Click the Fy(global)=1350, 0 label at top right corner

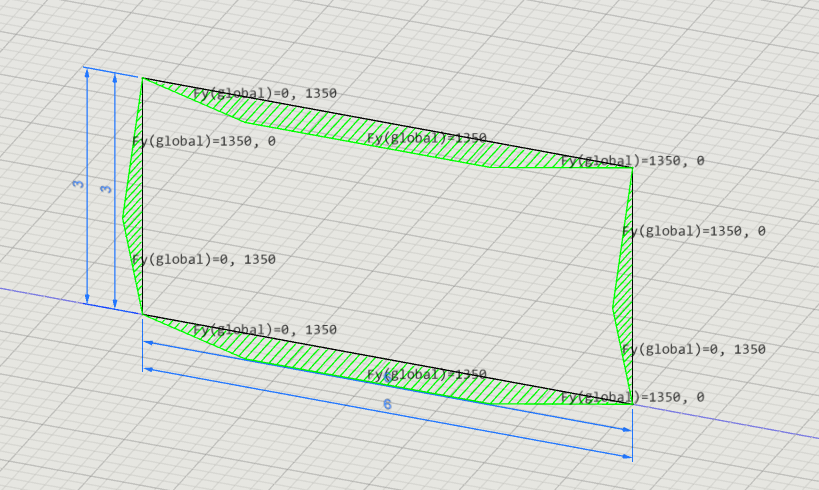pyautogui.click(x=633, y=160)
